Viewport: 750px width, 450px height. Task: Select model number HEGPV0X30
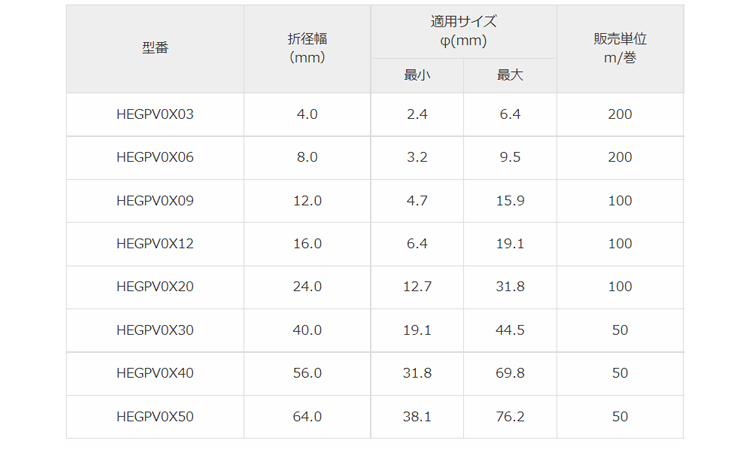(155, 329)
